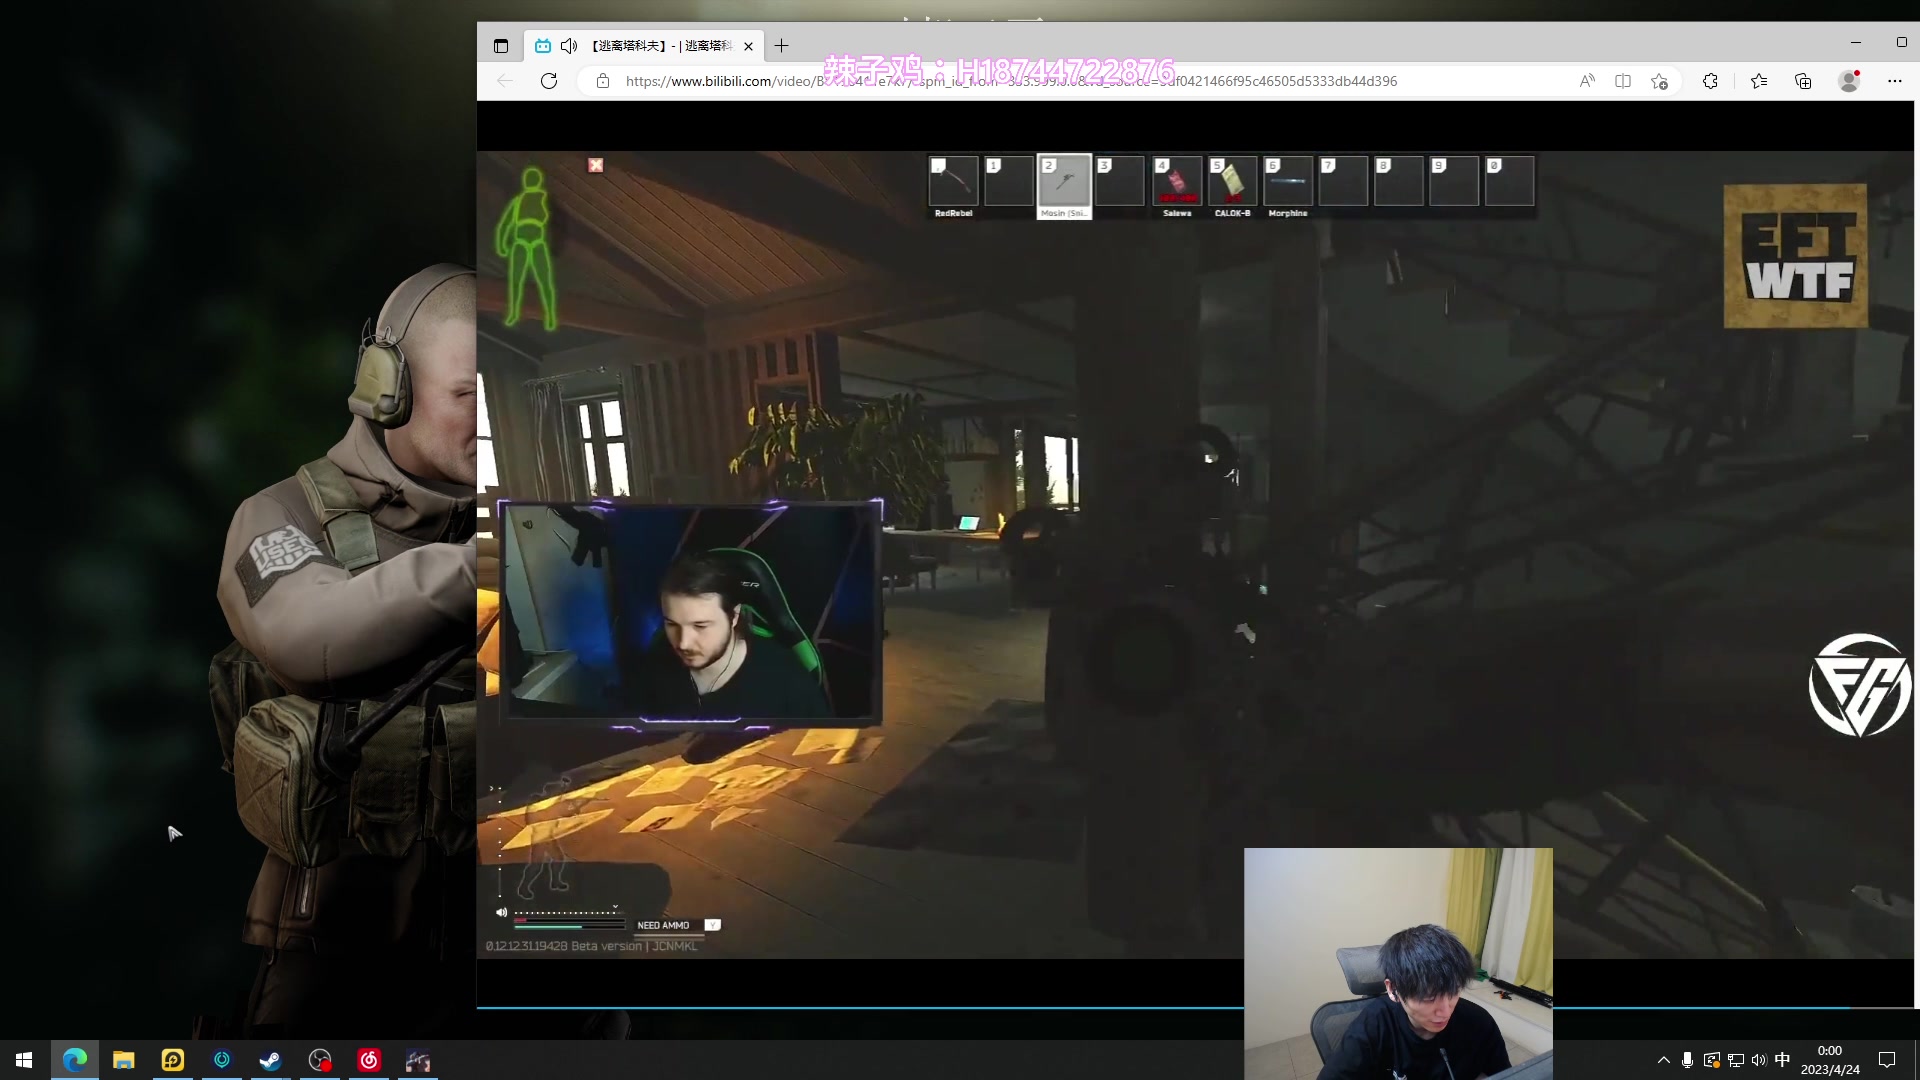Switch the 中 input method indicator

point(1782,1060)
